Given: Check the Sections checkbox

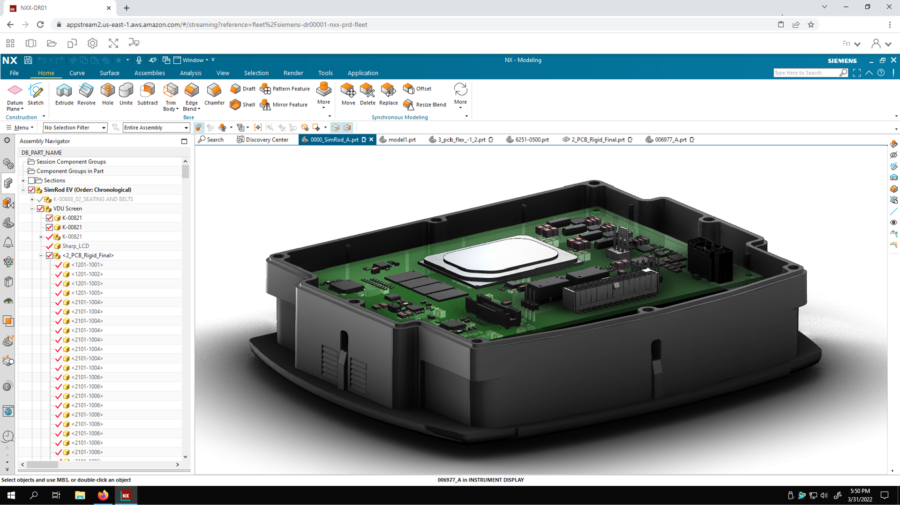Looking at the screenshot, I should 32,180.
